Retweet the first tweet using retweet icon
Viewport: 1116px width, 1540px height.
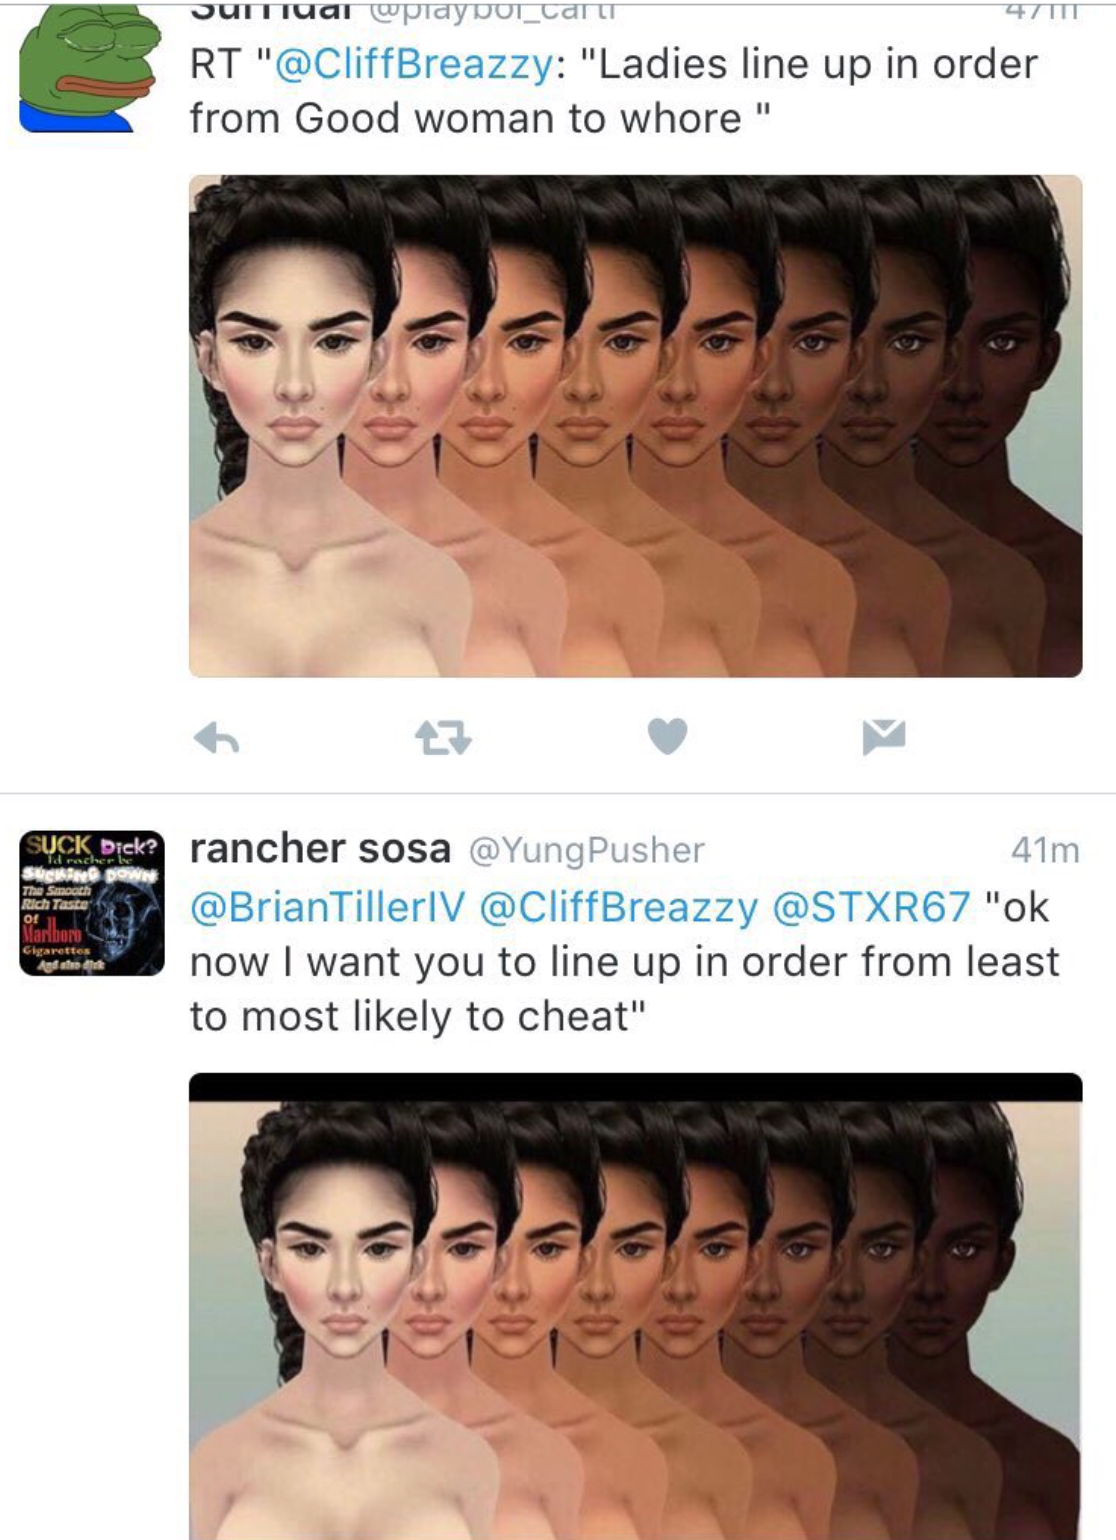pyautogui.click(x=442, y=738)
